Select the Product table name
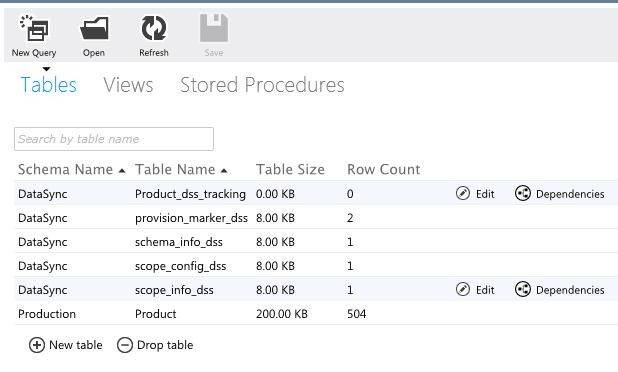Image resolution: width=618 pixels, height=372 pixels. click(156, 314)
